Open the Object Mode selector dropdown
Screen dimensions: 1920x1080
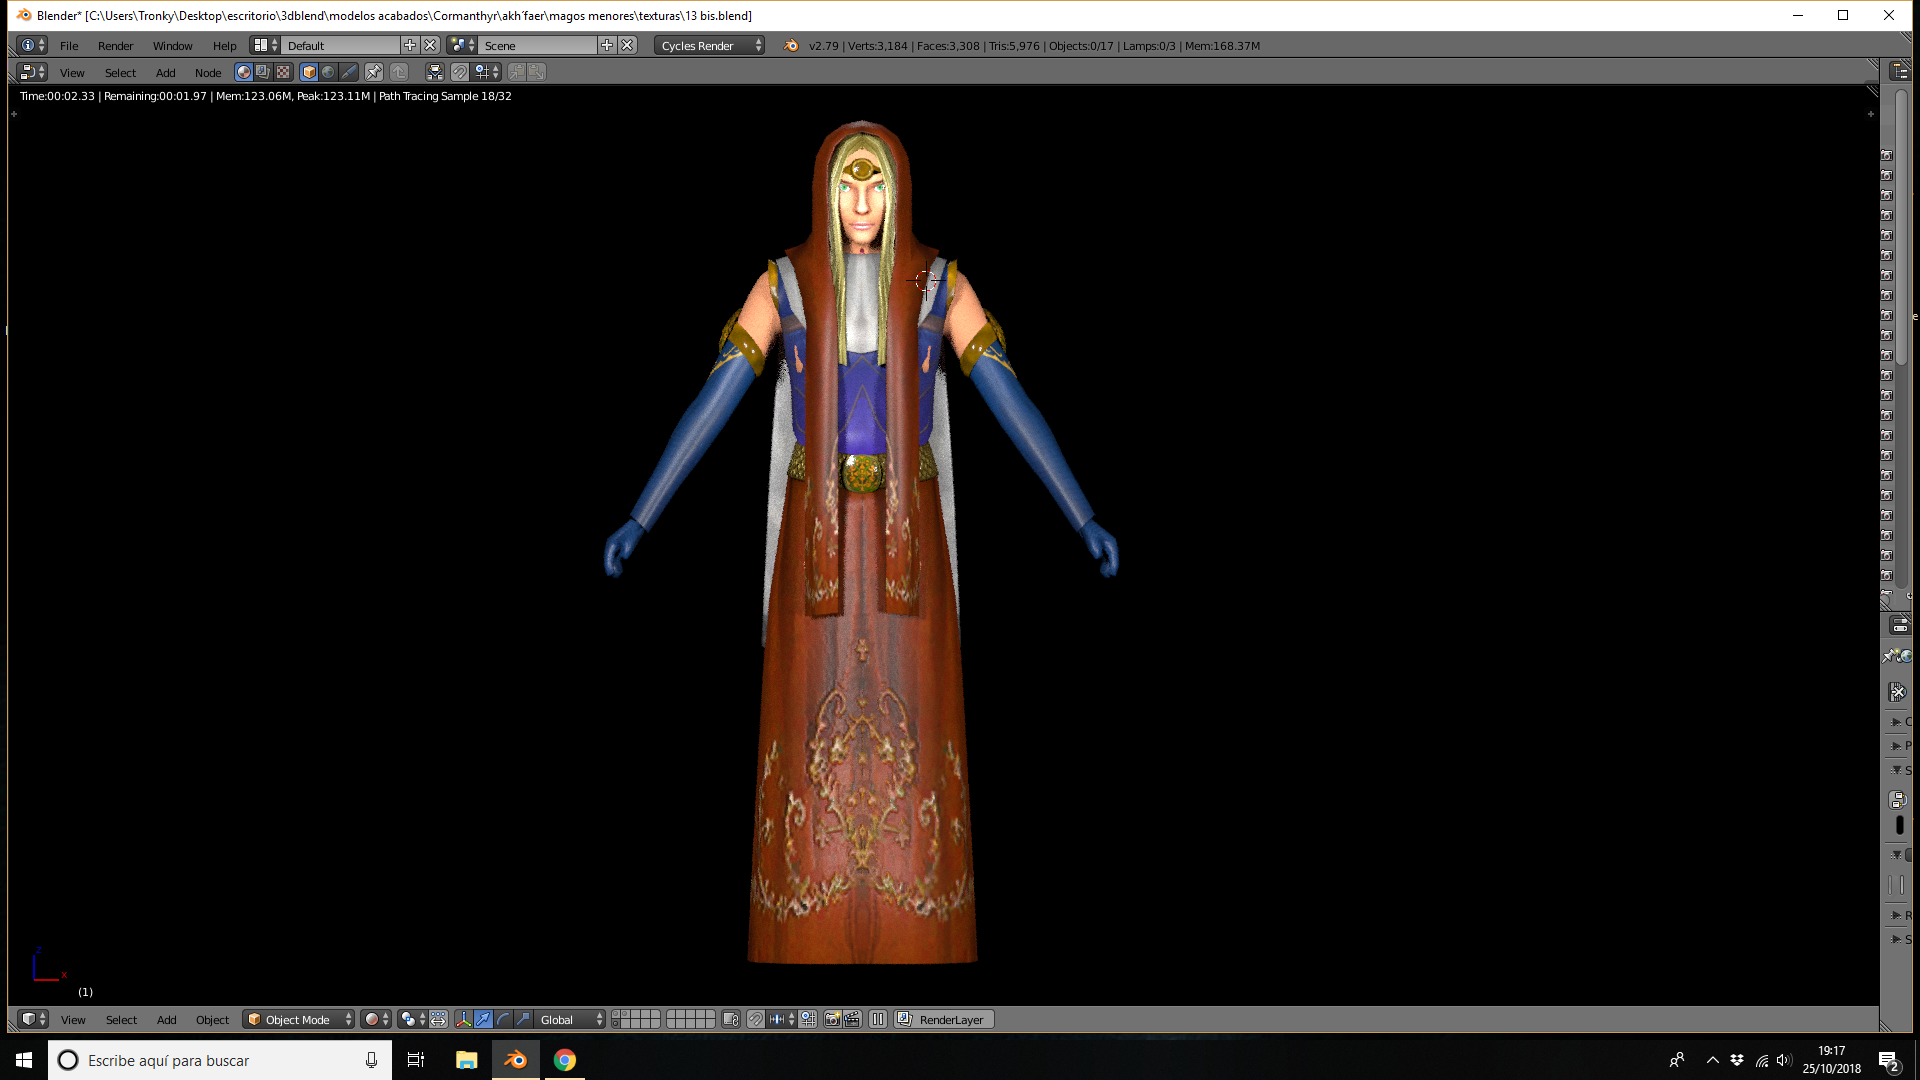[x=299, y=1019]
